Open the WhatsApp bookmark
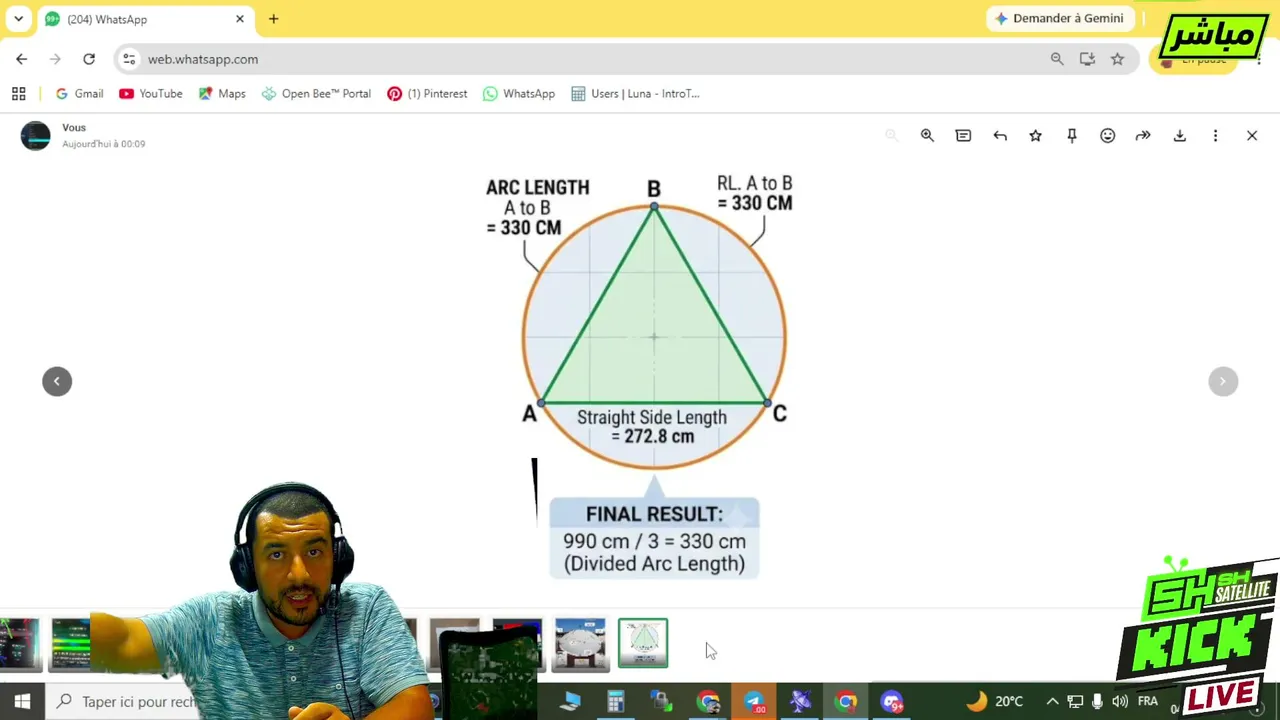The width and height of the screenshot is (1280, 720). tap(519, 94)
